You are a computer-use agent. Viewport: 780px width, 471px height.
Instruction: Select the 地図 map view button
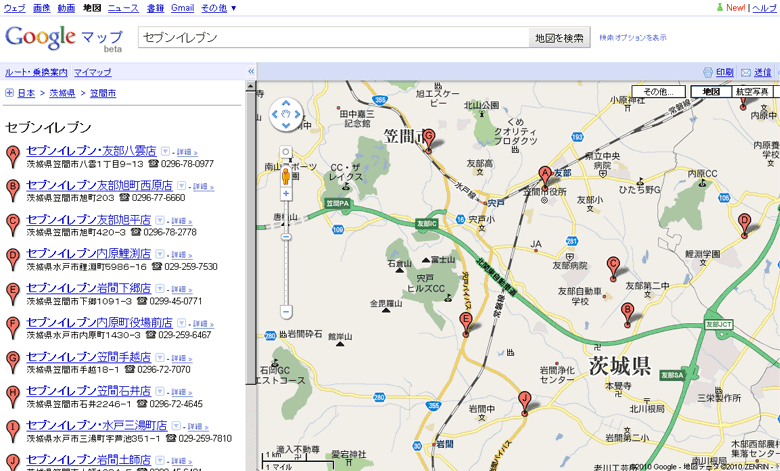click(x=711, y=92)
